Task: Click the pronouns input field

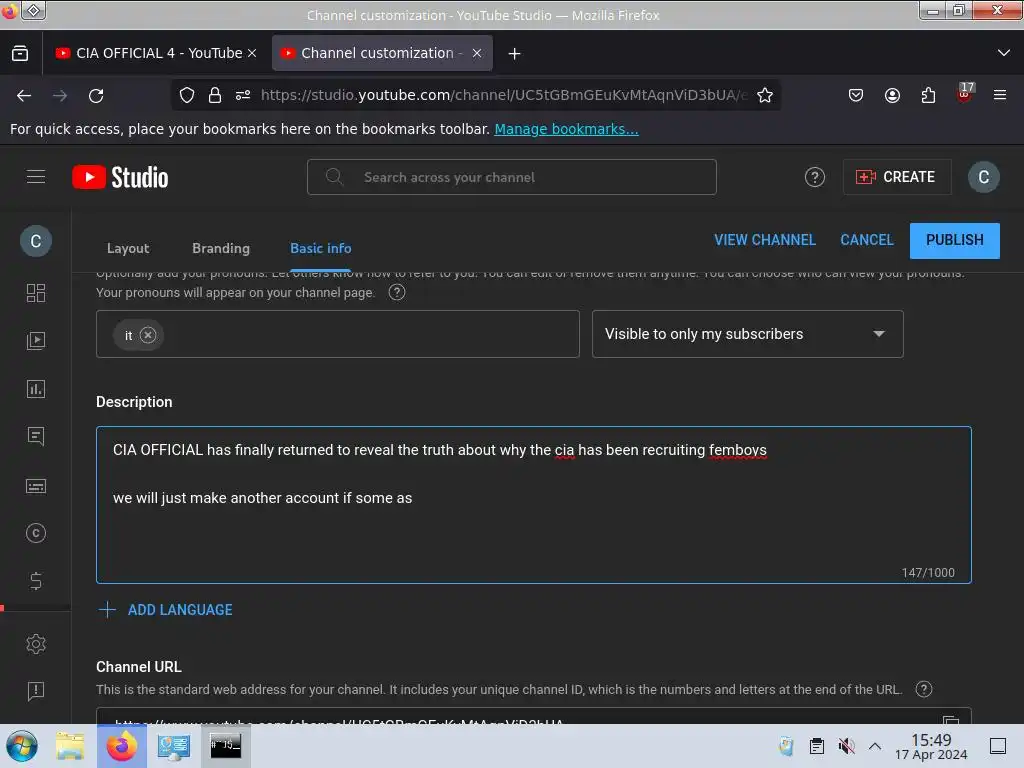Action: tap(338, 334)
